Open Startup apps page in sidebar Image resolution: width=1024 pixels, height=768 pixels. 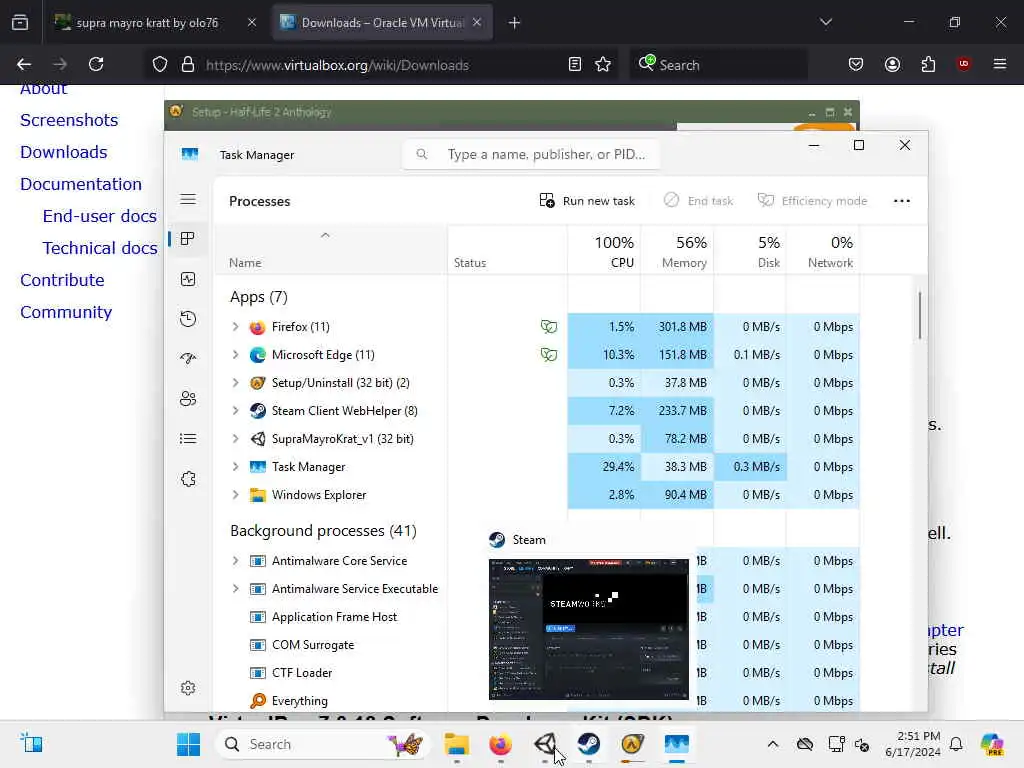(x=188, y=359)
